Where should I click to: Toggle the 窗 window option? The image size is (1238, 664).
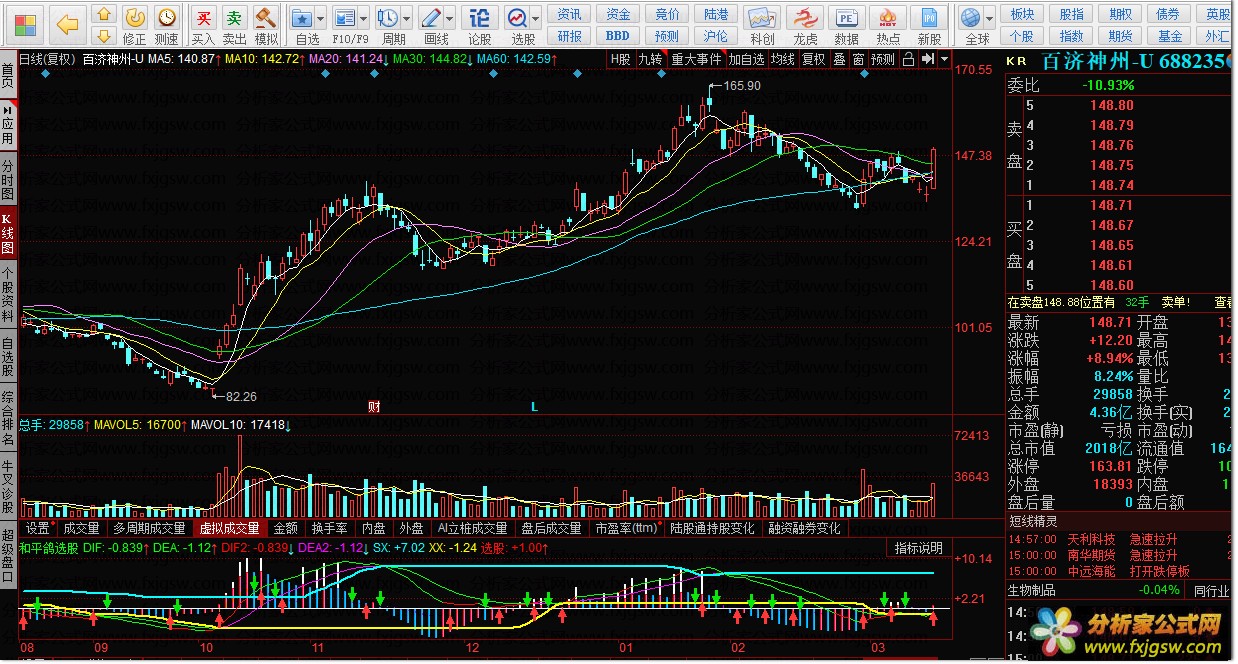pyautogui.click(x=858, y=59)
